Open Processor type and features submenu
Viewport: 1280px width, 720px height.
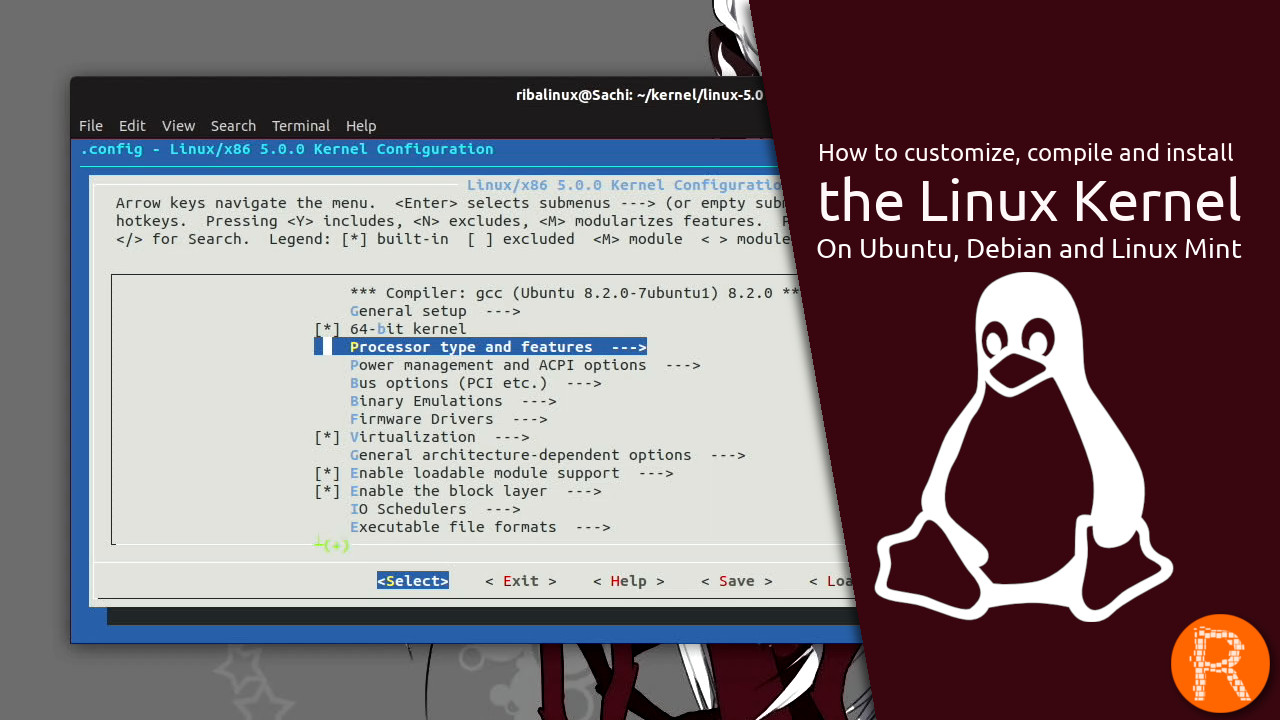(480, 347)
